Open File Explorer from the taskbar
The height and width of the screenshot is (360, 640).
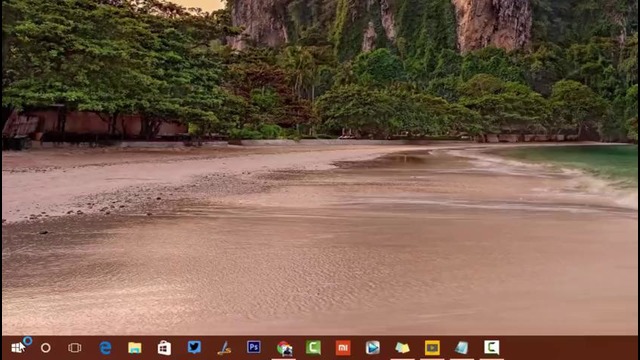pos(135,348)
